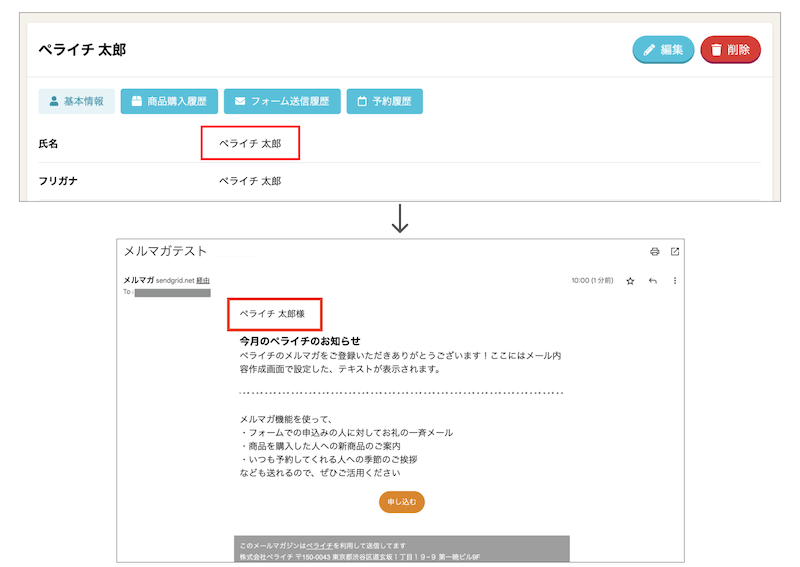Click the フリガナ value field
Screen dimensions: 800x567
pyautogui.click(x=250, y=181)
